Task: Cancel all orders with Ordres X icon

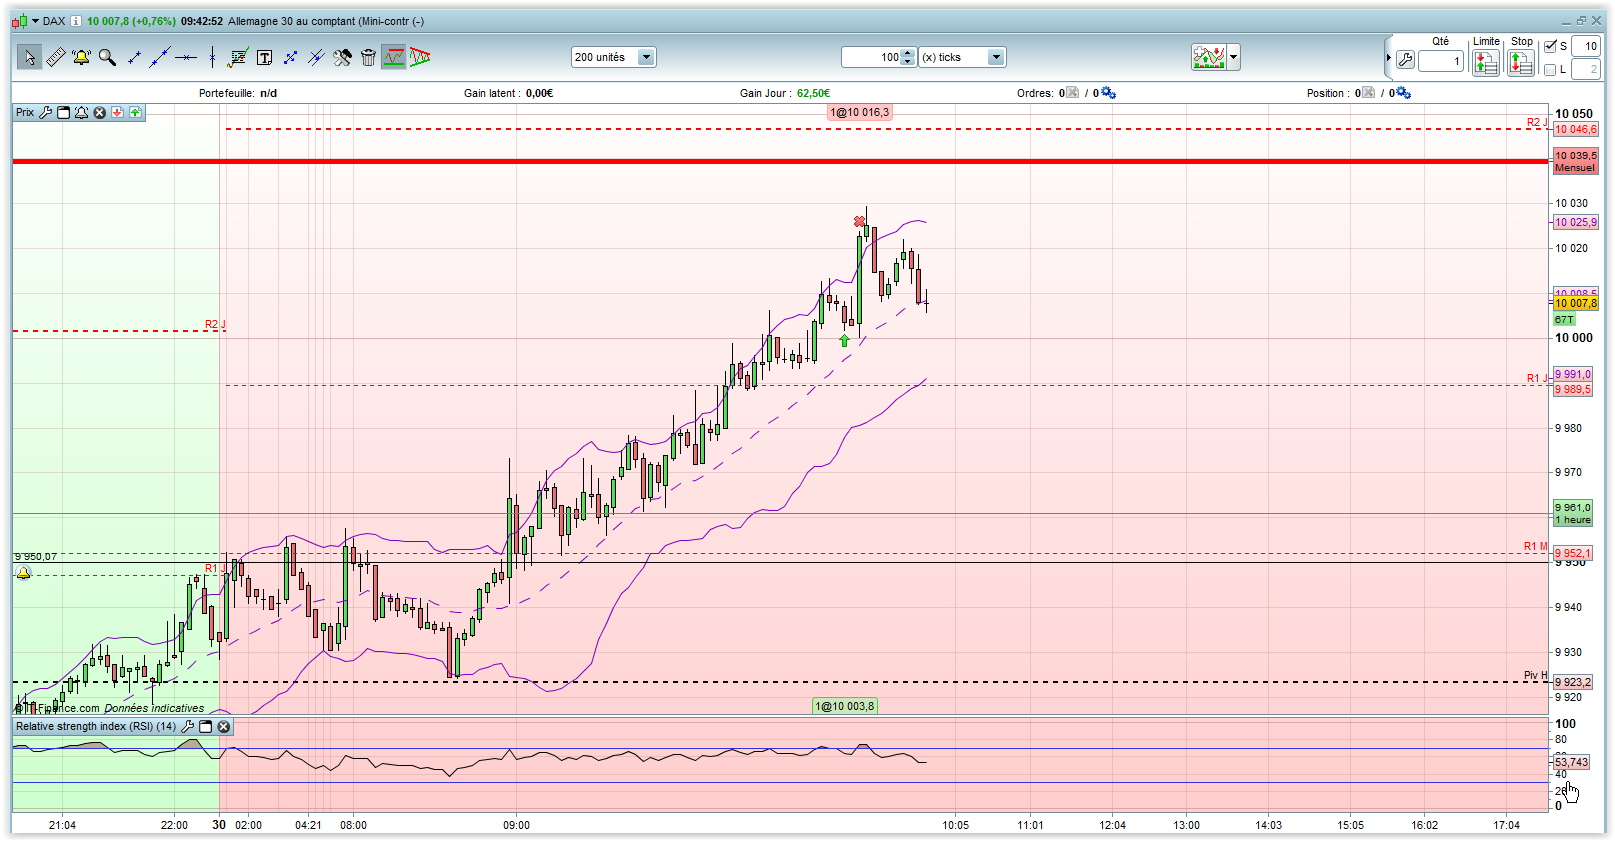Action: click(x=1073, y=93)
